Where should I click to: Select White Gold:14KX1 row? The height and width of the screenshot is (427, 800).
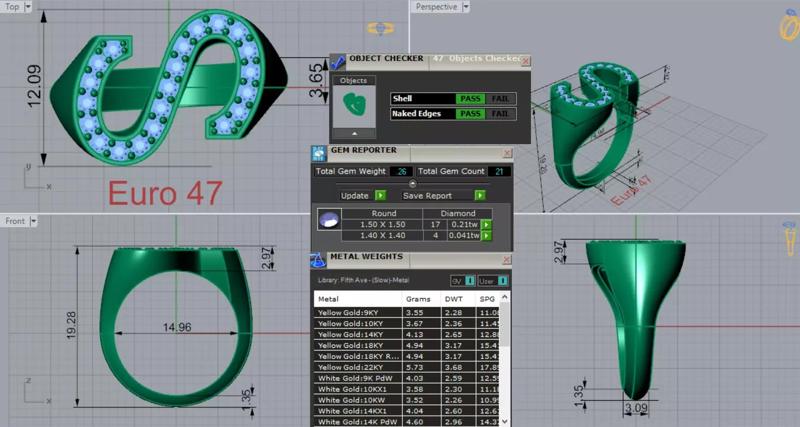click(x=407, y=411)
